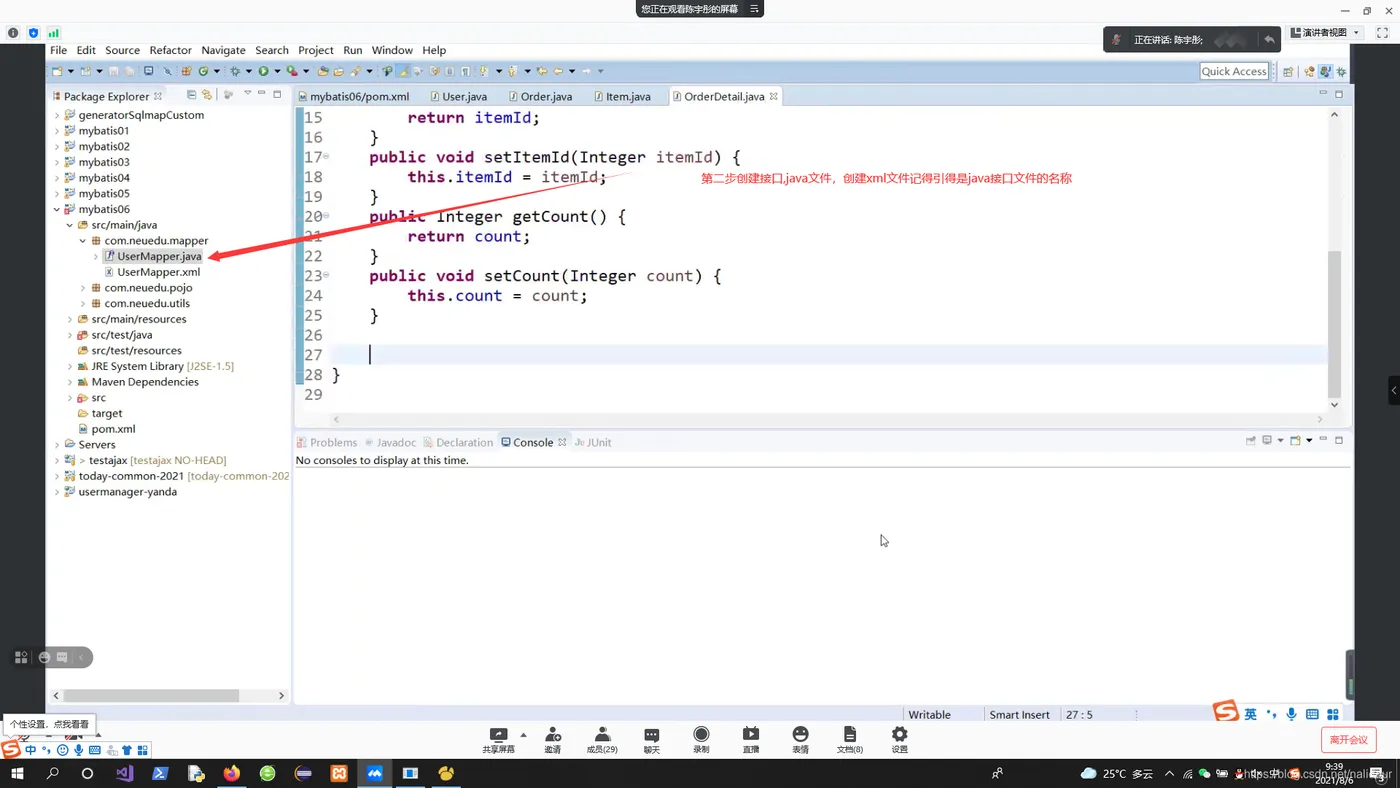1400x788 pixels.
Task: Open Visual Studio from the taskbar
Action: (x=124, y=773)
